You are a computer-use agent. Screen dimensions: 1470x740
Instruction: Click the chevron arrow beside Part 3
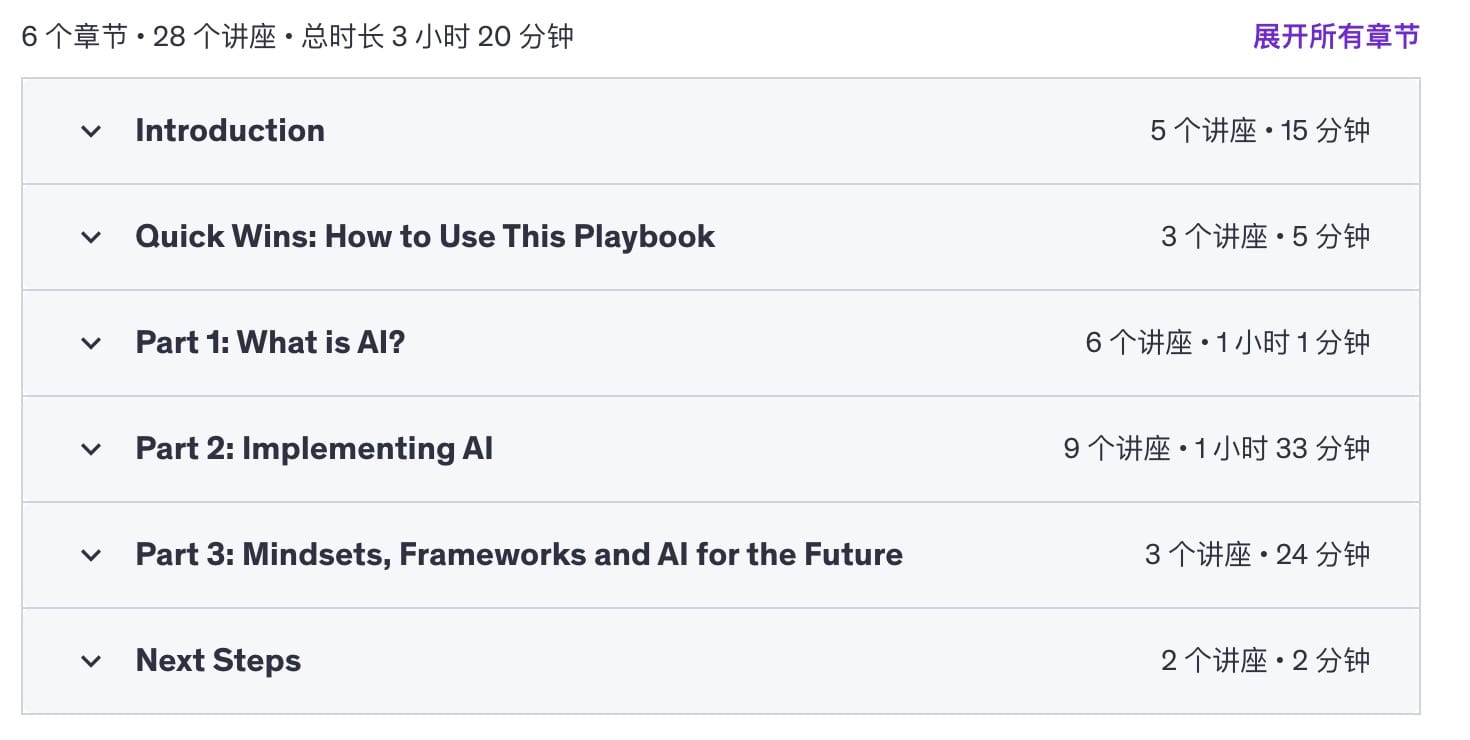tap(91, 555)
